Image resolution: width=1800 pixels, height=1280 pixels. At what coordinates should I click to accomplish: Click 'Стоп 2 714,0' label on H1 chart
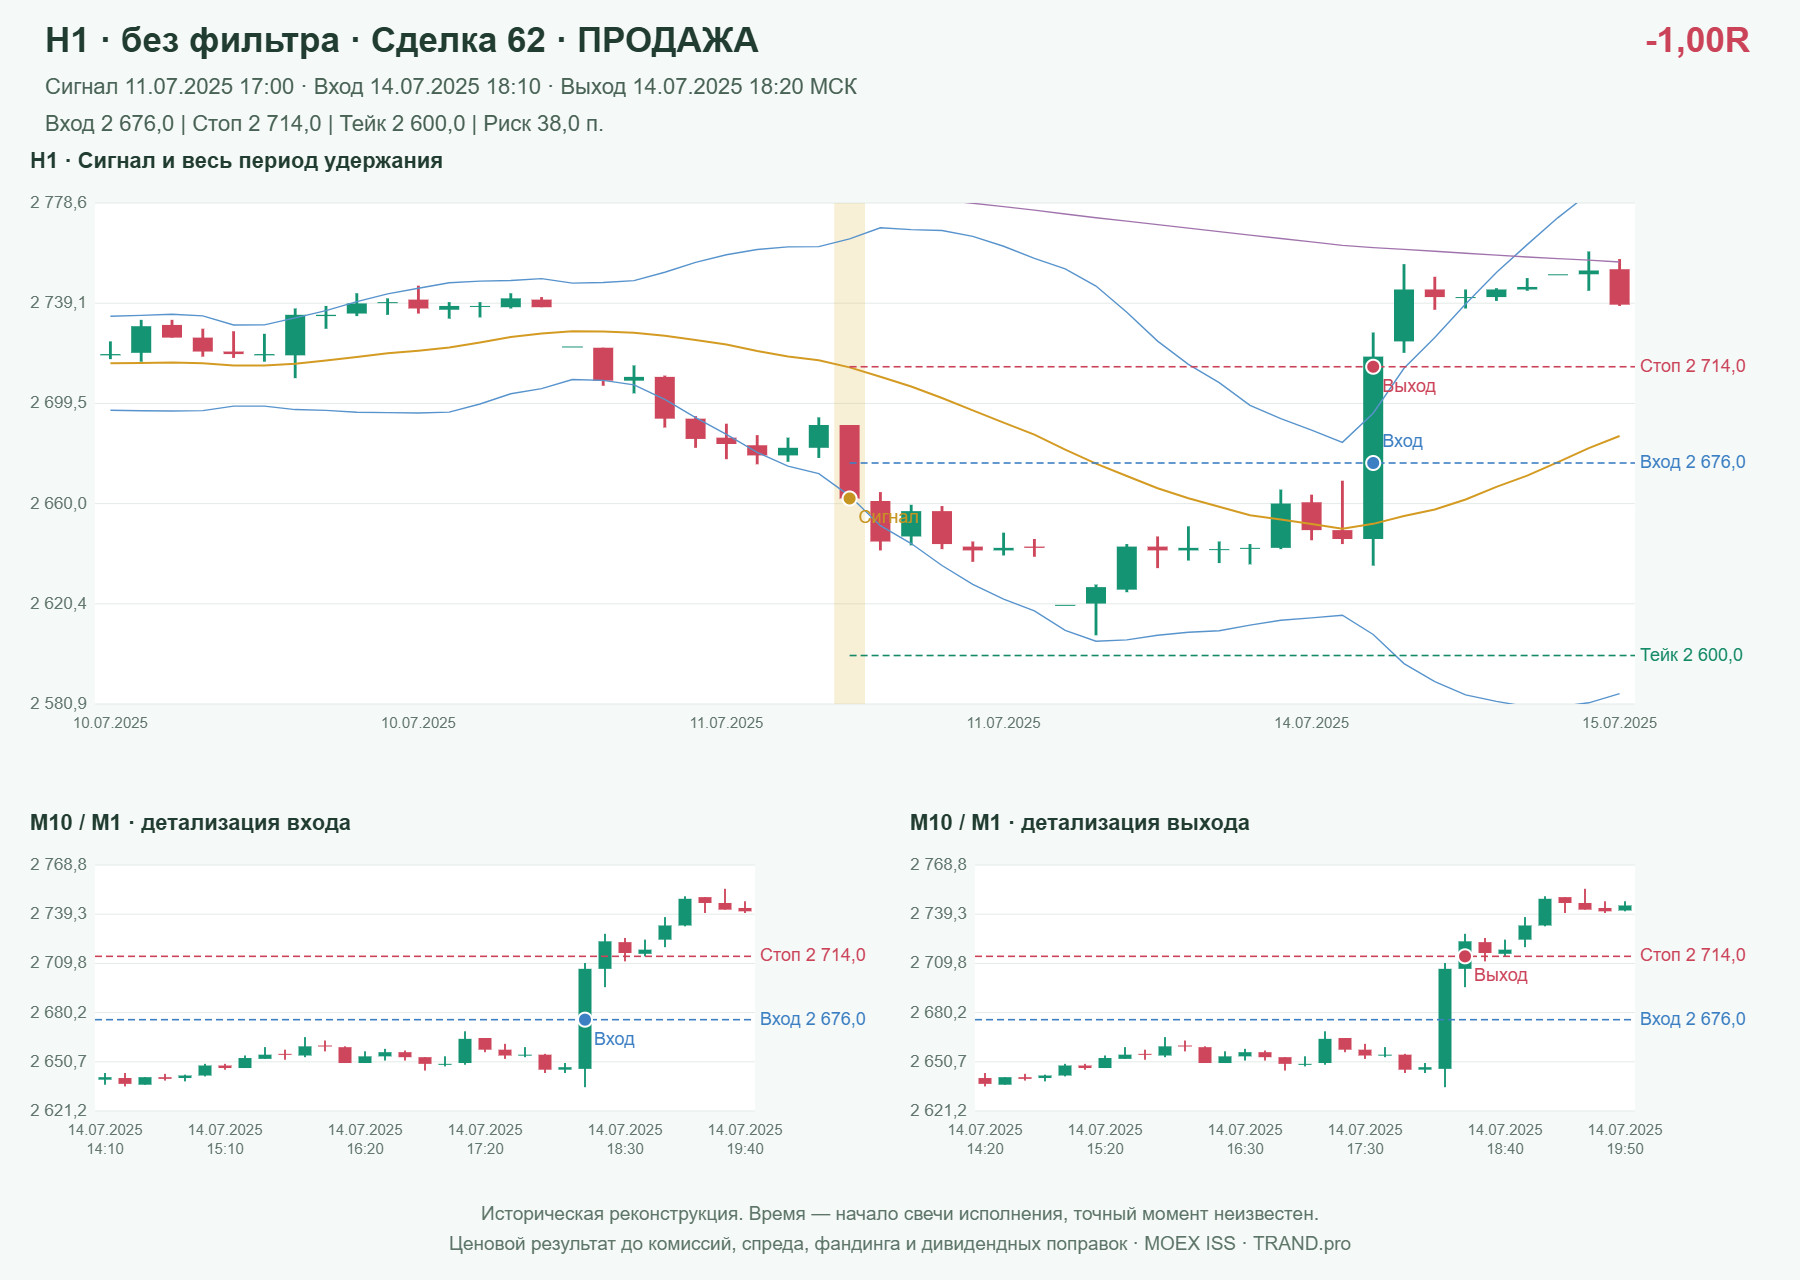1692,366
